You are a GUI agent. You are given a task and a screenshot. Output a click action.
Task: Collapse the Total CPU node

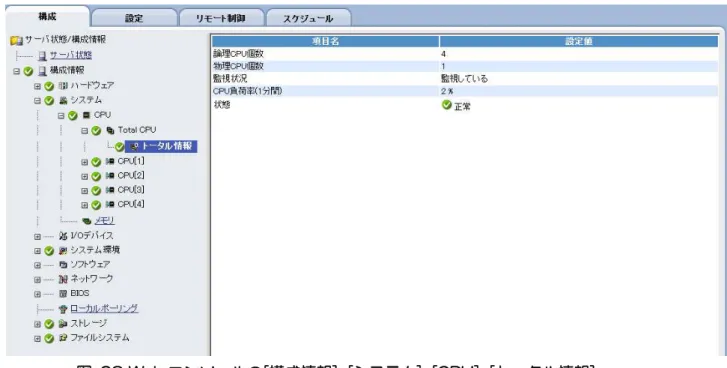pos(84,131)
